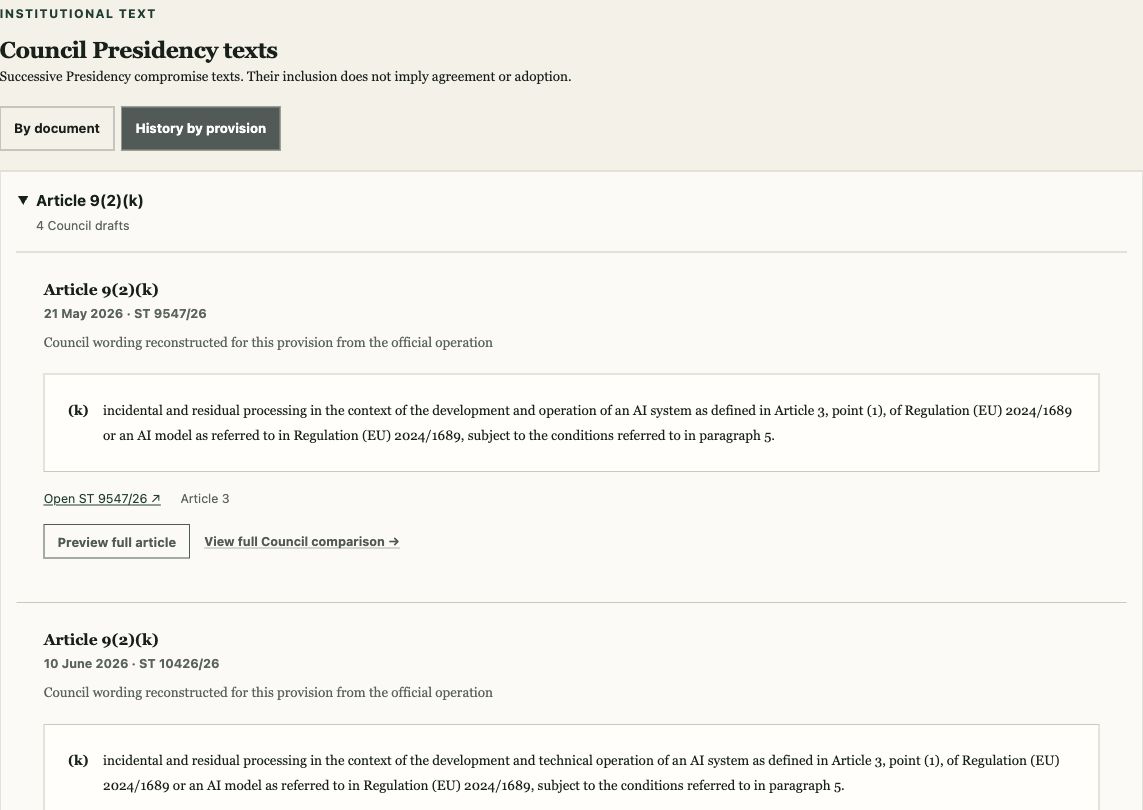Screen dimensions: 1143x810
Task: Click the 21 May 2026 · ST 9547/26 line
Action: [125, 314]
